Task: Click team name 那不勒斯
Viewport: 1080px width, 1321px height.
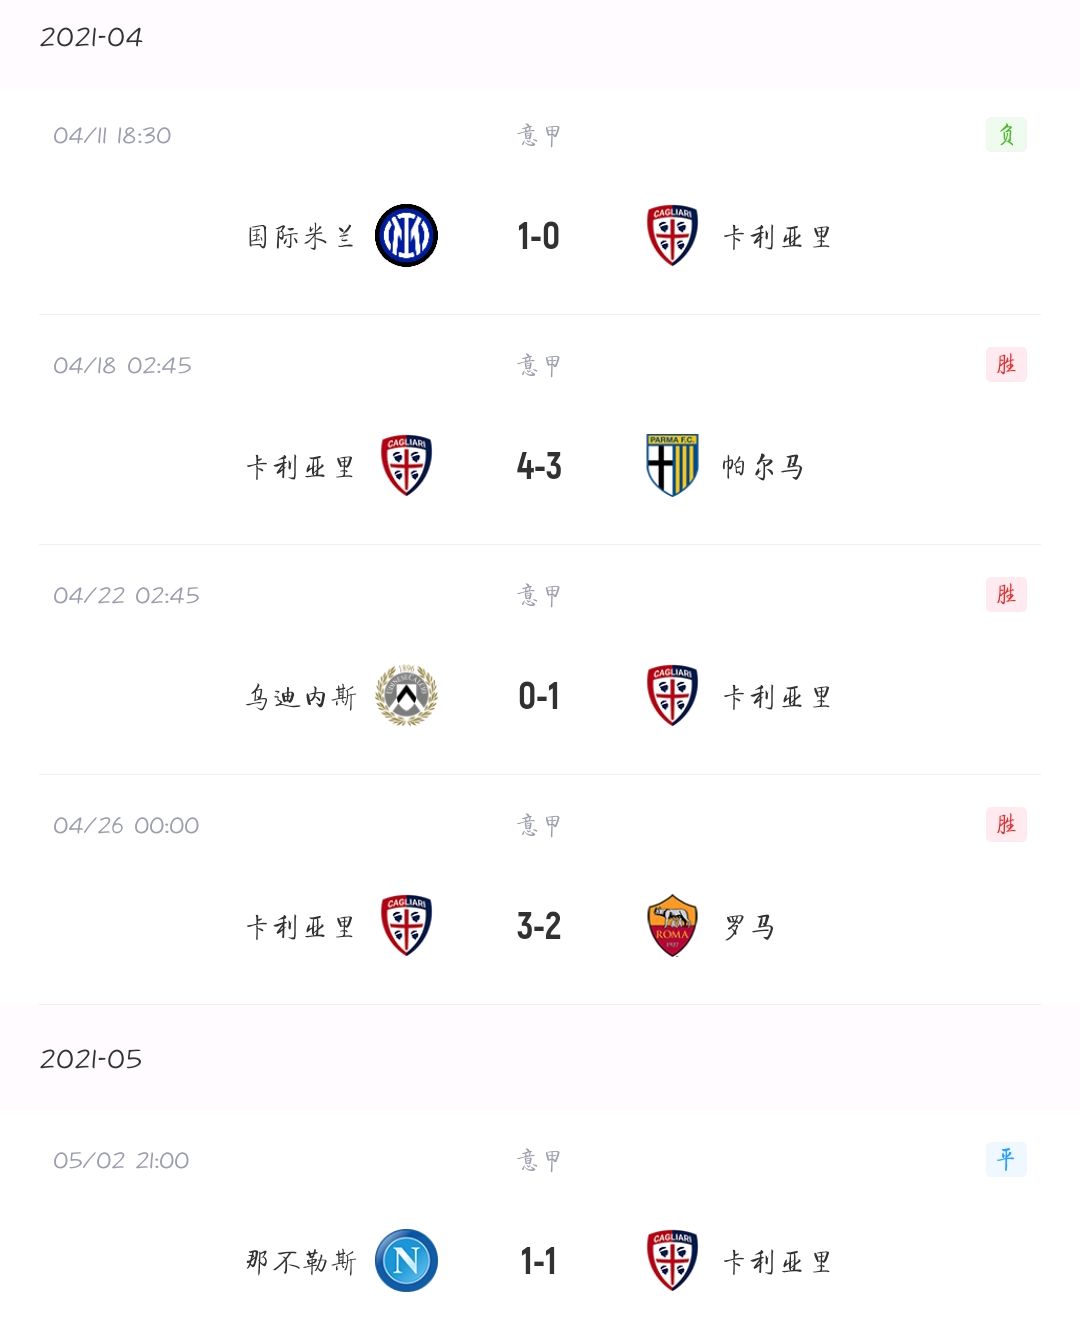Action: [301, 1262]
